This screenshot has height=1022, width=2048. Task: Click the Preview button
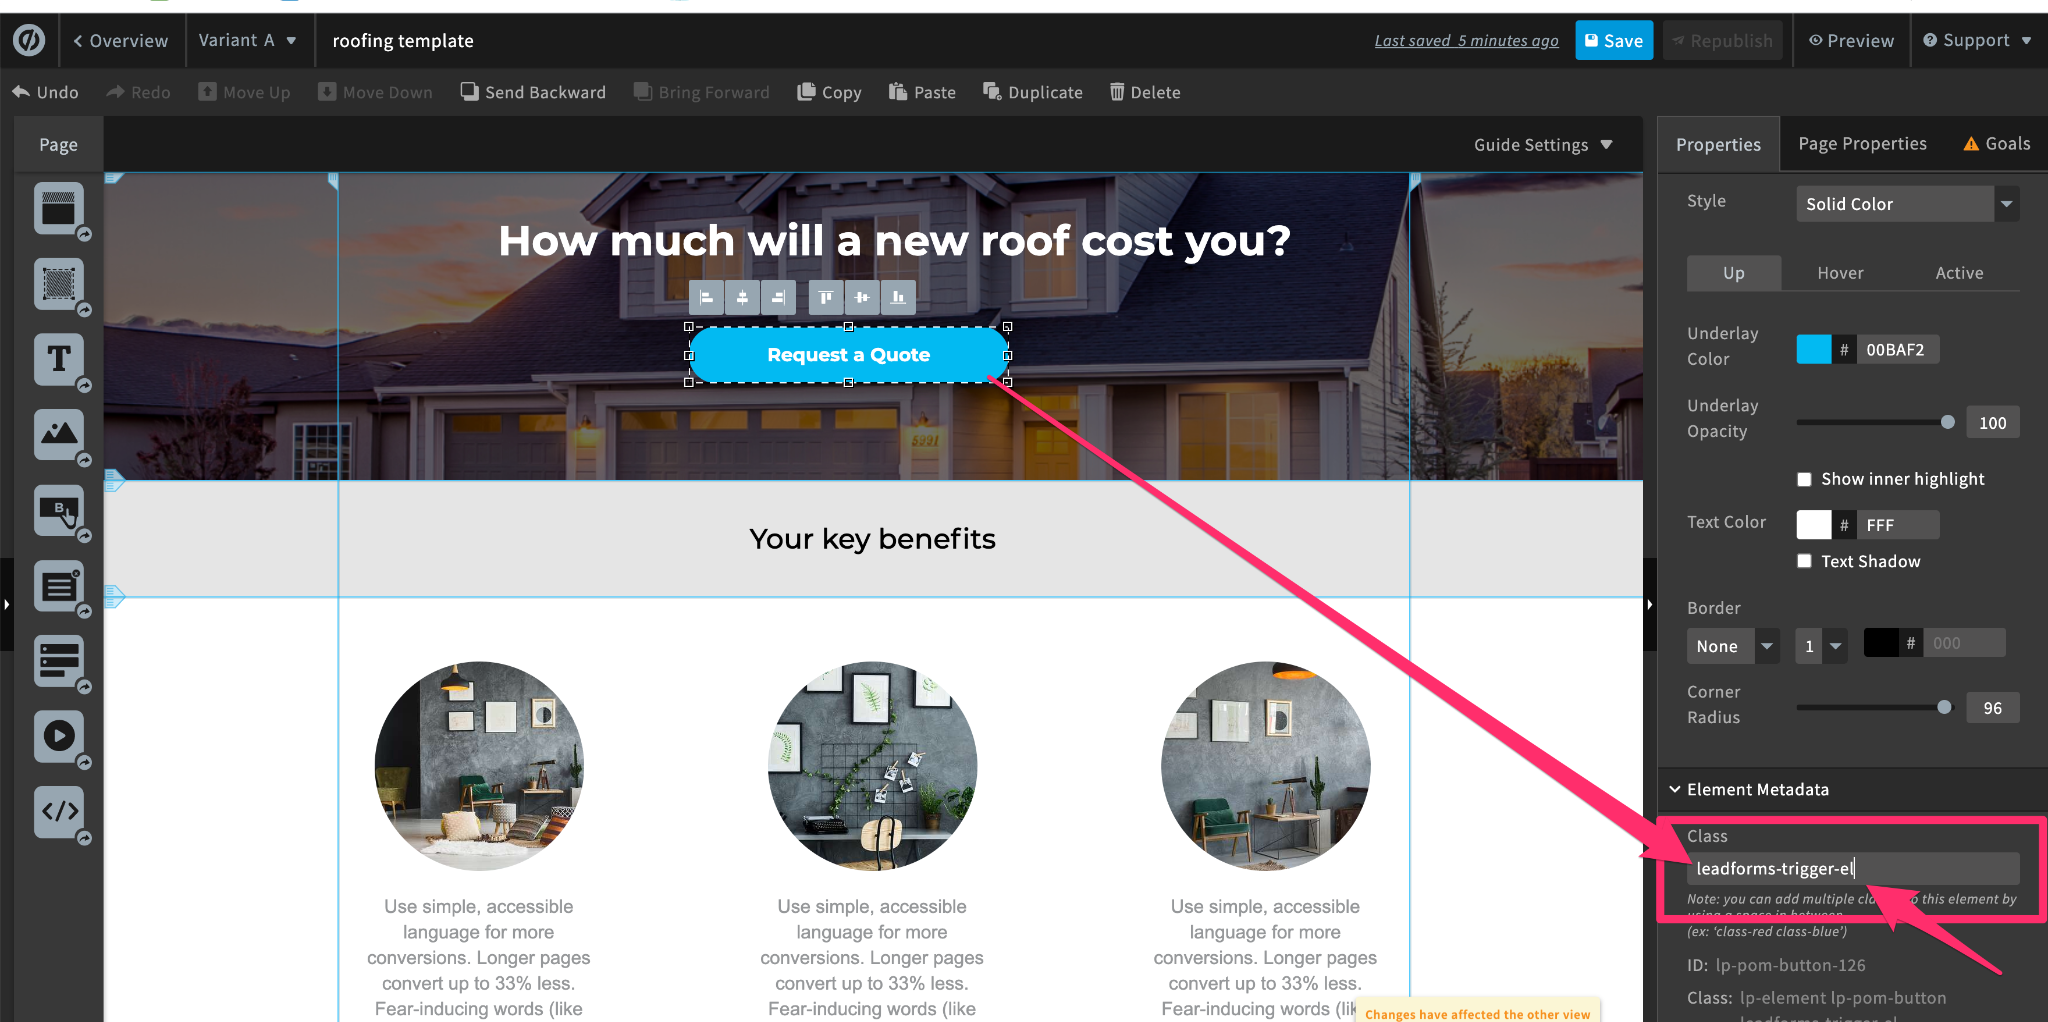[x=1851, y=41]
